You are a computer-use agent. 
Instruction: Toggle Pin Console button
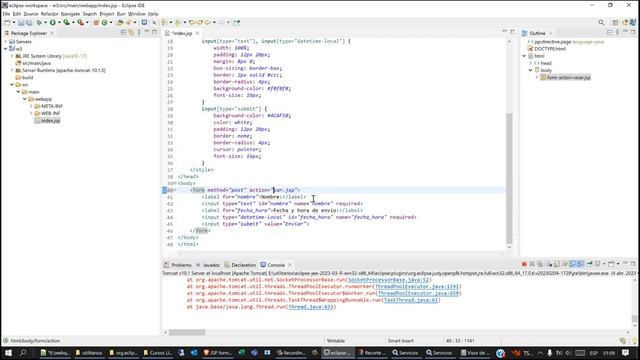click(x=590, y=264)
